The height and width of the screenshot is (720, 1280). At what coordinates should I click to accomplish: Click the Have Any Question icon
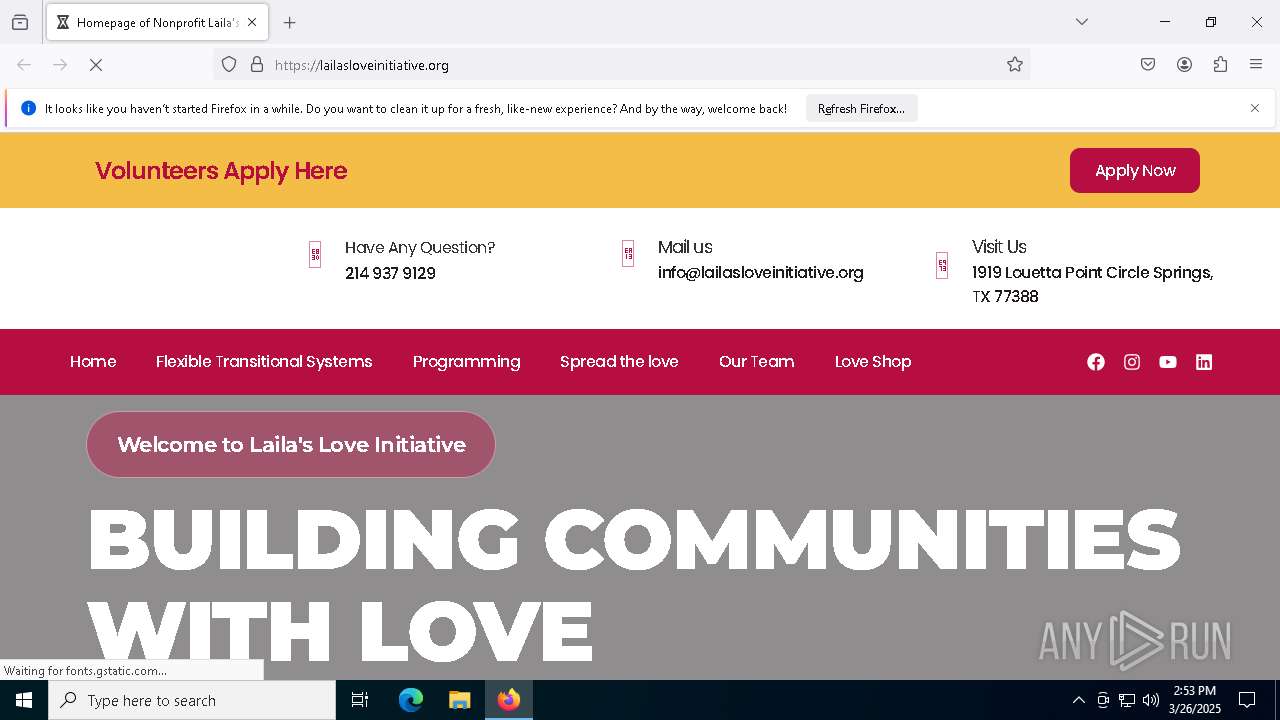coord(315,254)
